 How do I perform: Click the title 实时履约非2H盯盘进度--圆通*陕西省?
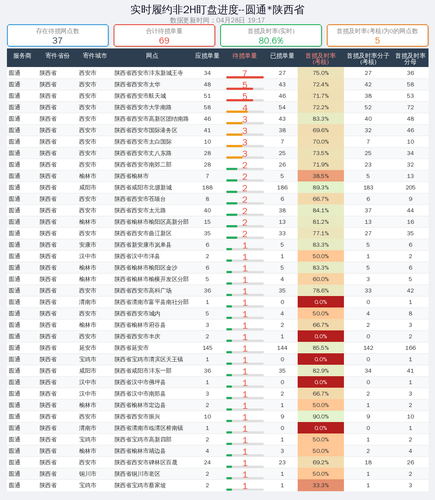point(217,10)
